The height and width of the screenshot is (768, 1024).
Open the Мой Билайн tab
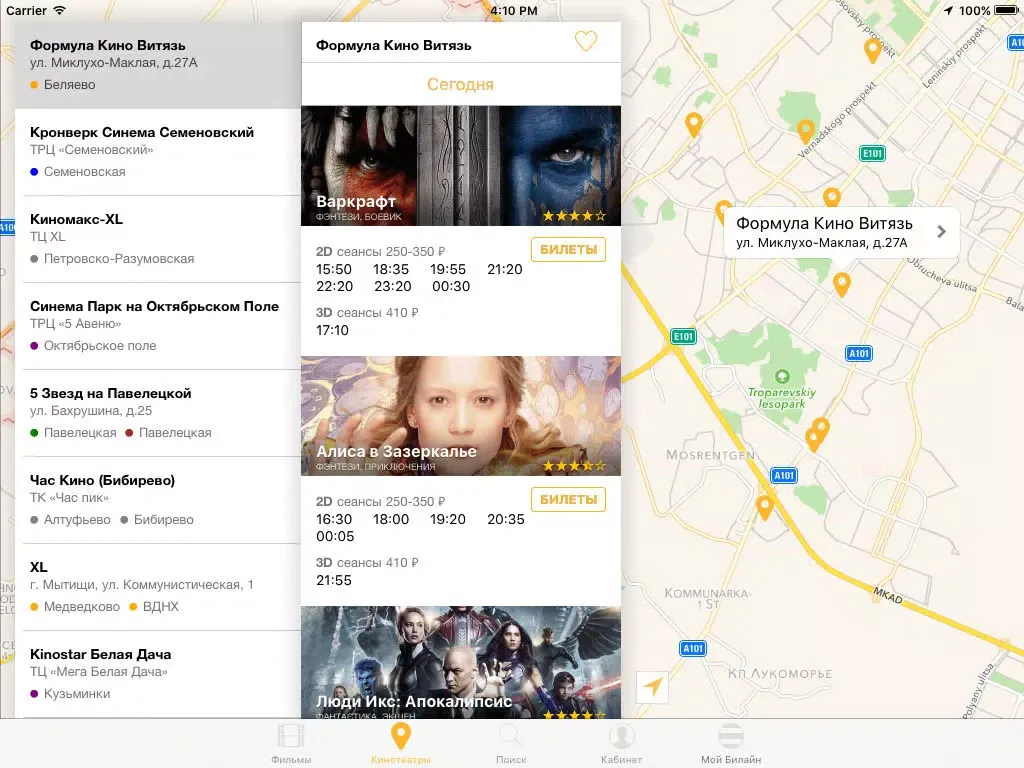coord(731,744)
